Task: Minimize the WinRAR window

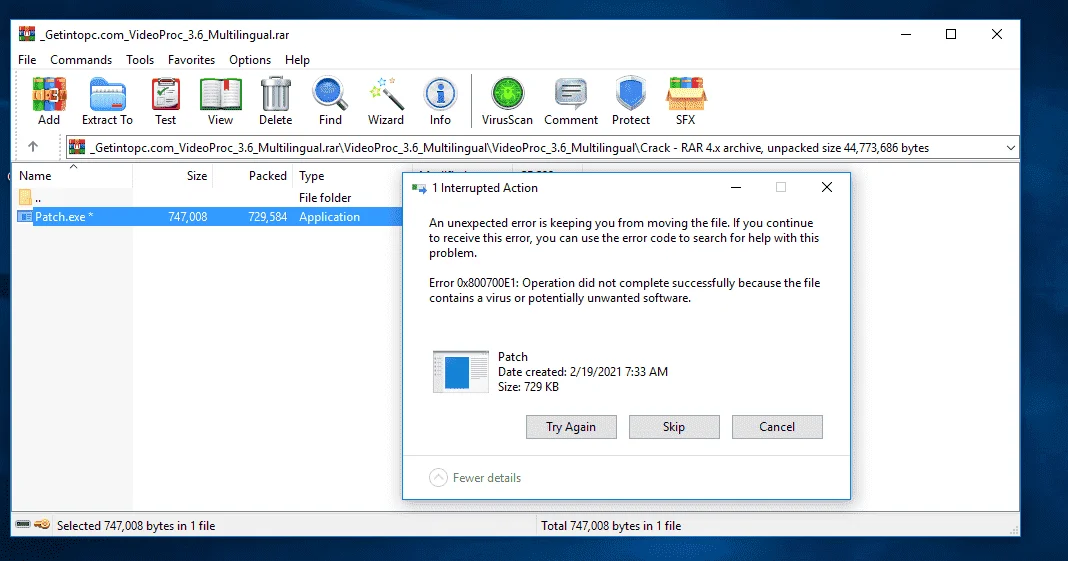Action: (x=906, y=34)
